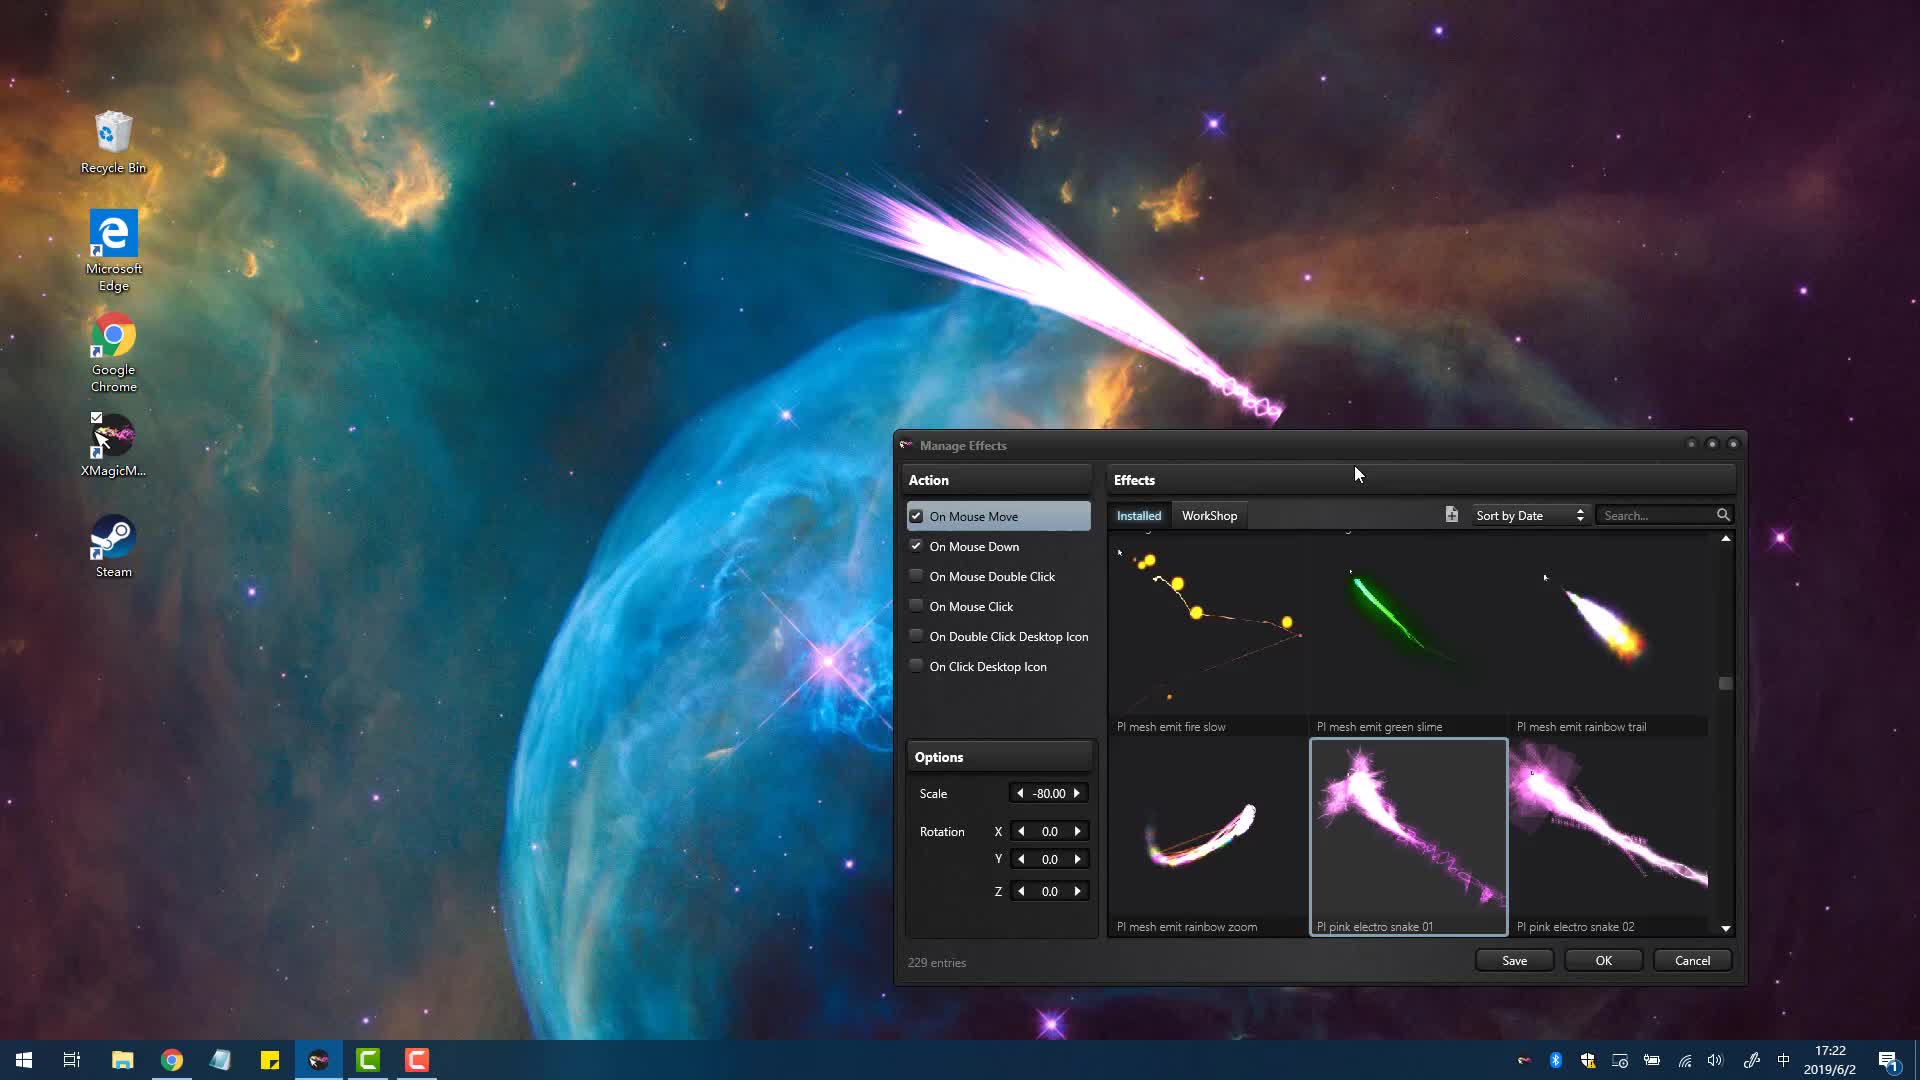
Task: Disable On Mouse Move checkbox
Action: (916, 516)
